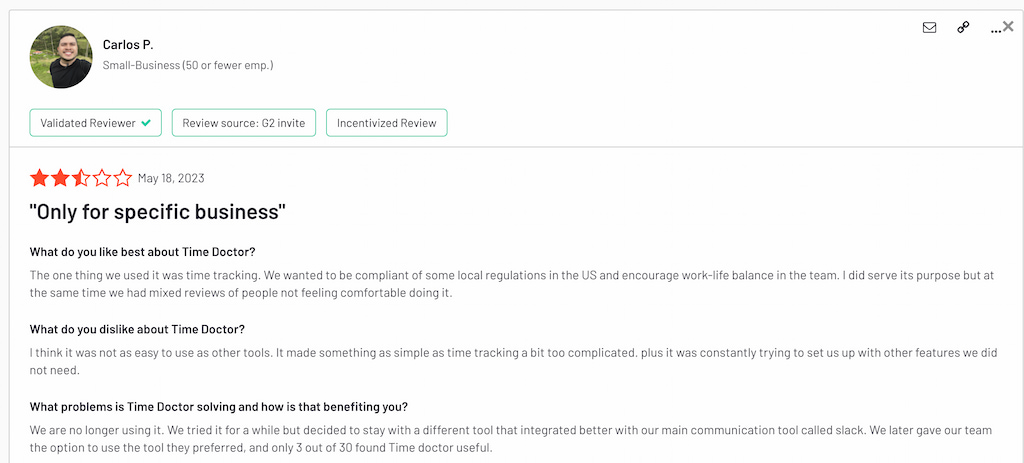Viewport: 1024px width, 463px height.
Task: Click the second filled rating star
Action: pos(60,178)
